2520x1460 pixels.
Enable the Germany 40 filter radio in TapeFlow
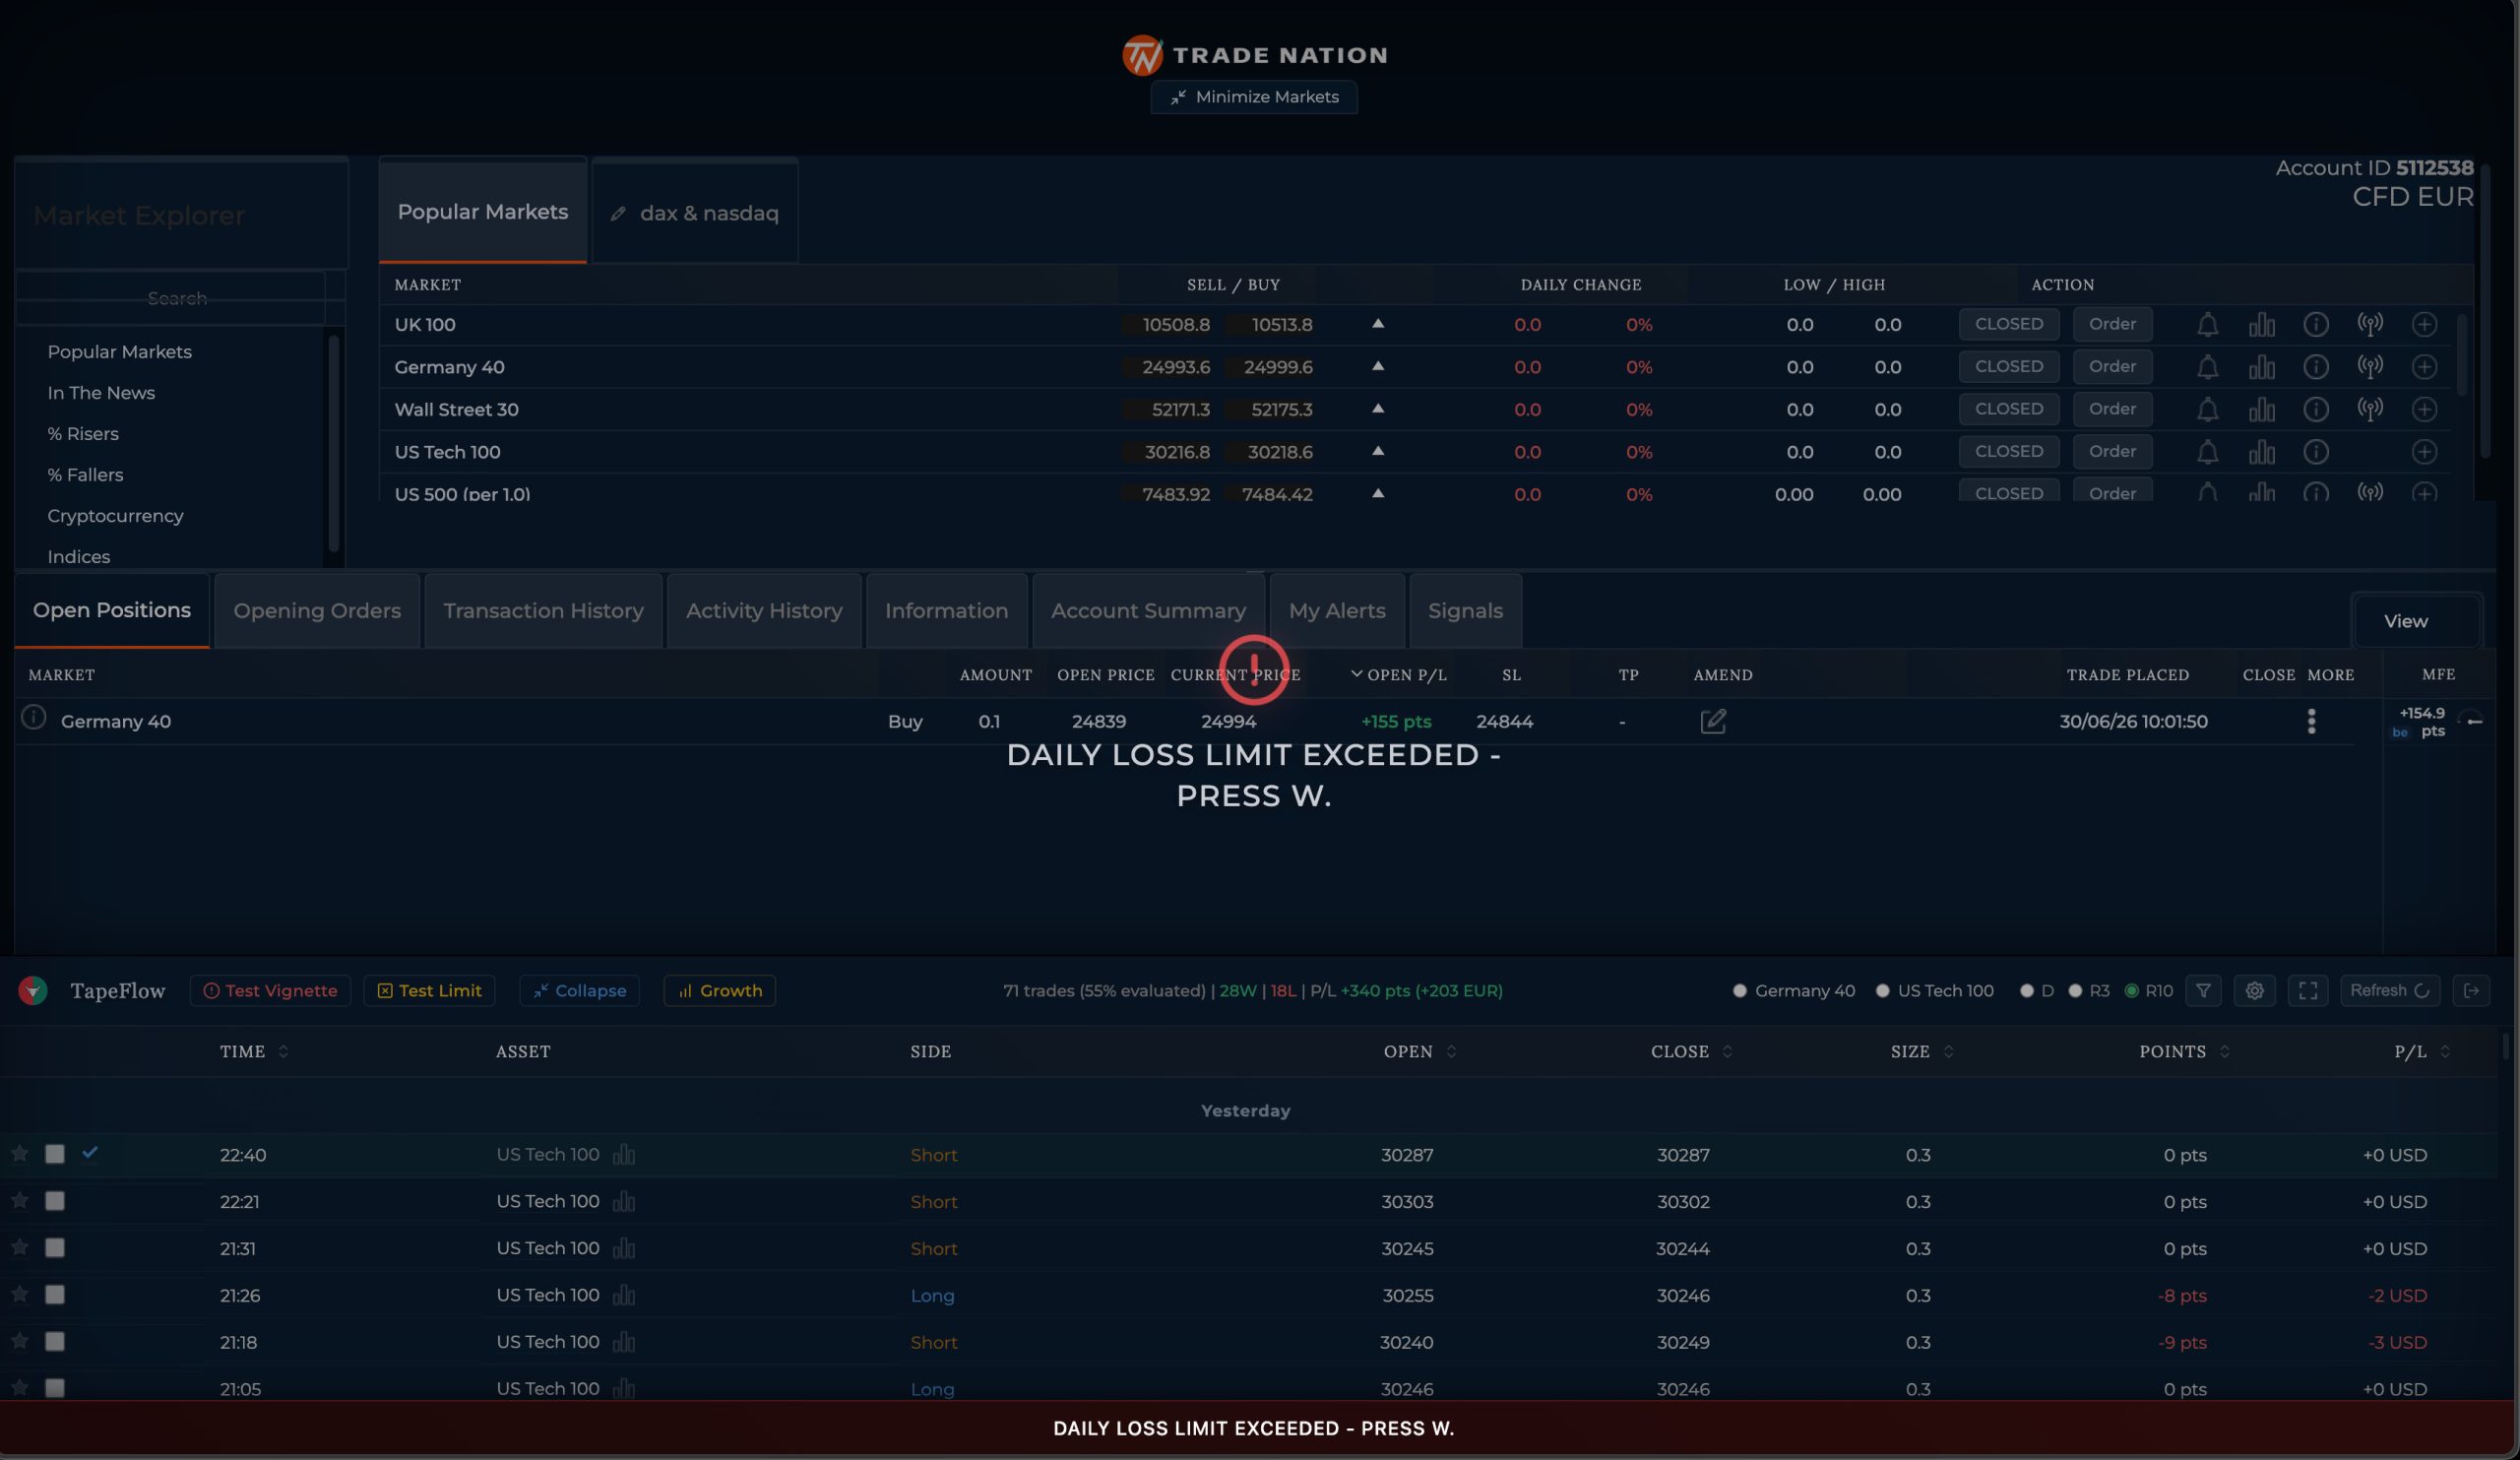coord(1739,991)
